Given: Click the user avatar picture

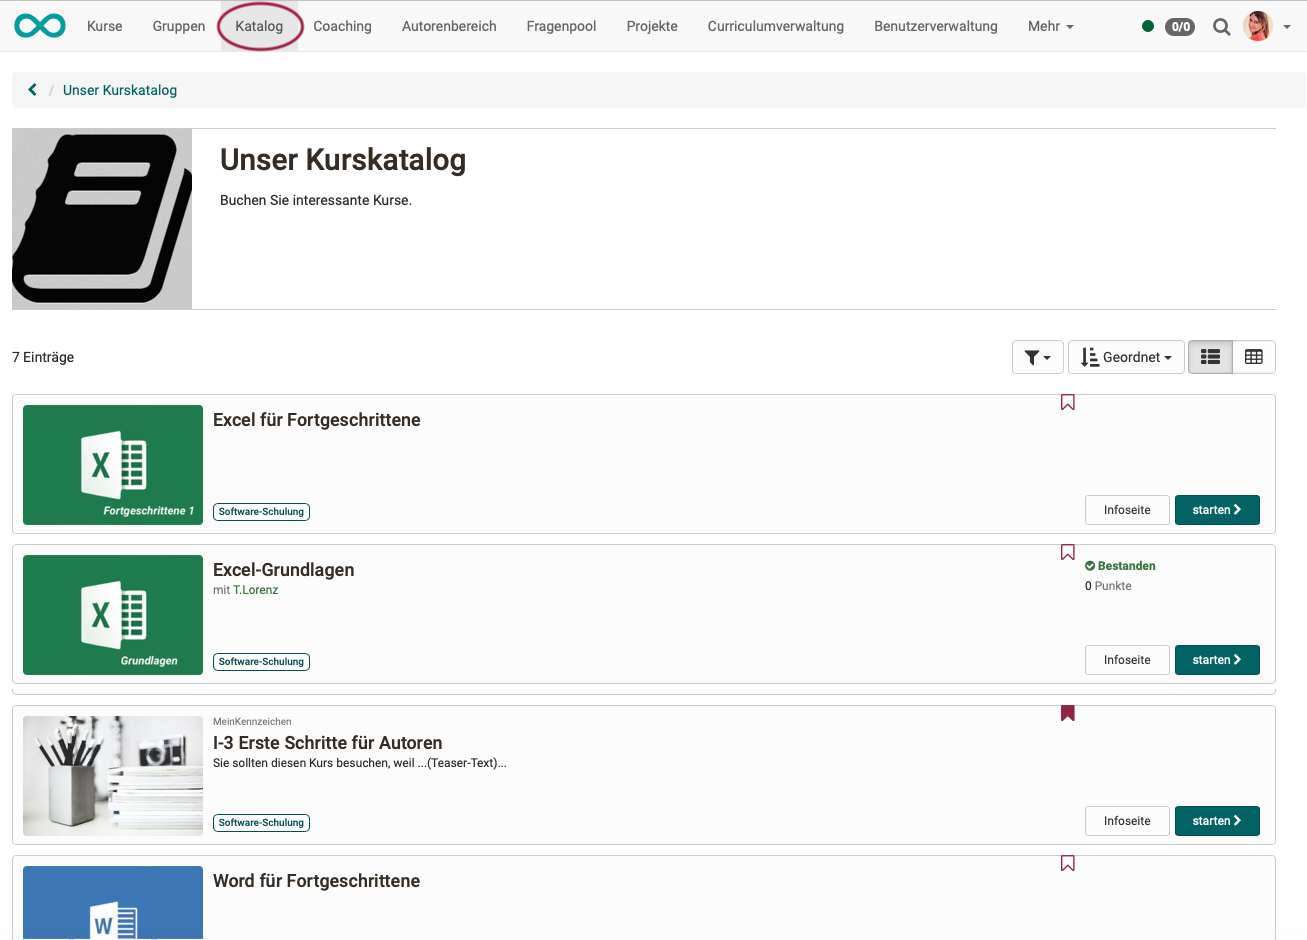Looking at the screenshot, I should (1257, 26).
